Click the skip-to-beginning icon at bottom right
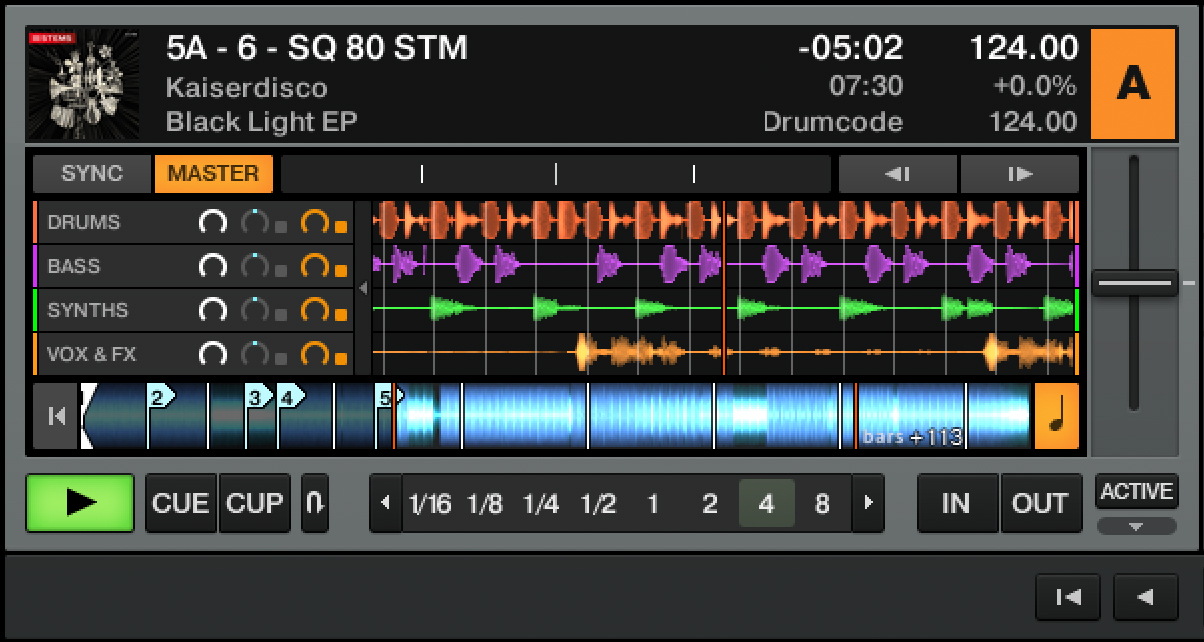Screen dimensions: 1204x642 click(1067, 596)
